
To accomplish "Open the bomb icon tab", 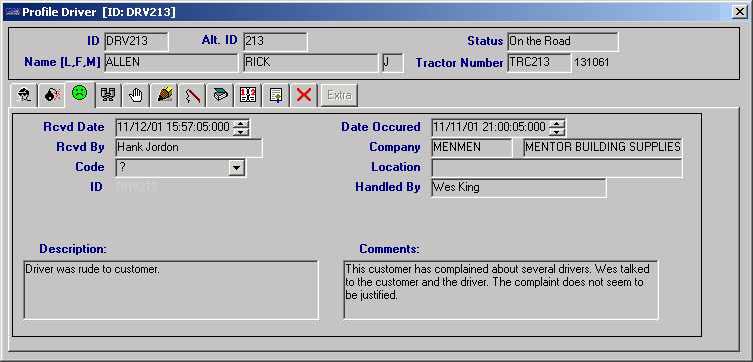I will [x=52, y=95].
